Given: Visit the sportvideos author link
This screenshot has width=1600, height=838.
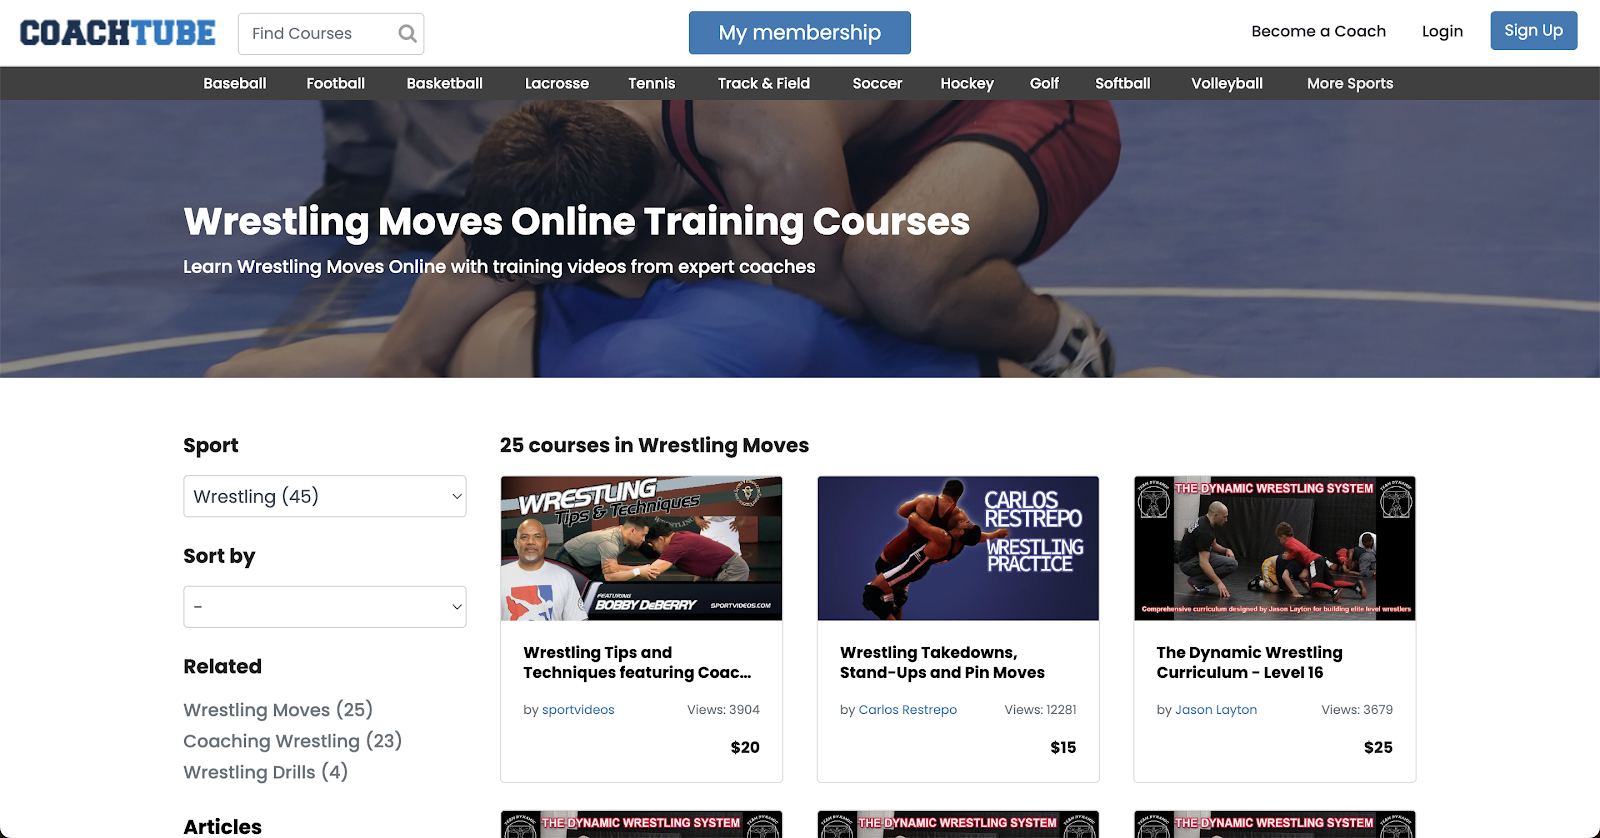Looking at the screenshot, I should click(x=578, y=710).
